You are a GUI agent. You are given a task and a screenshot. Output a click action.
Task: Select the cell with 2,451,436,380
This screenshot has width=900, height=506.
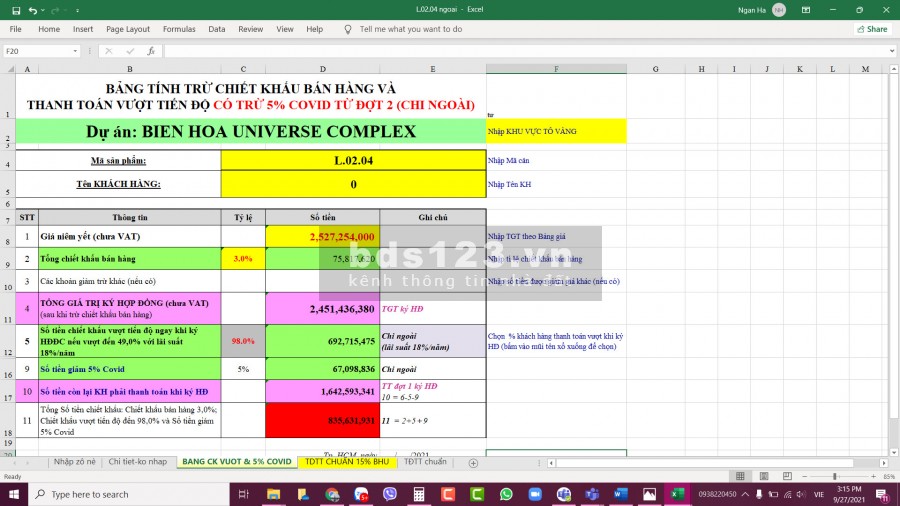click(x=323, y=309)
